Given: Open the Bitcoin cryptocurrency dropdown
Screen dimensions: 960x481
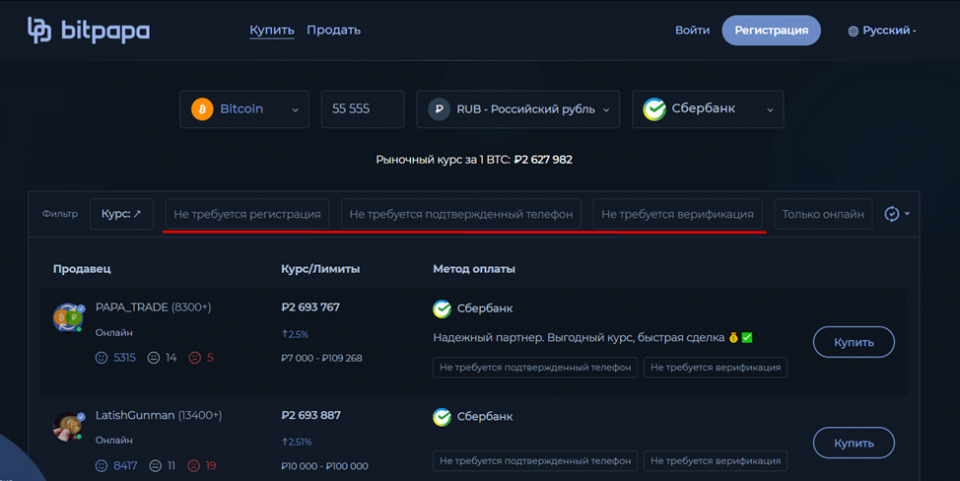Looking at the screenshot, I should (x=245, y=109).
